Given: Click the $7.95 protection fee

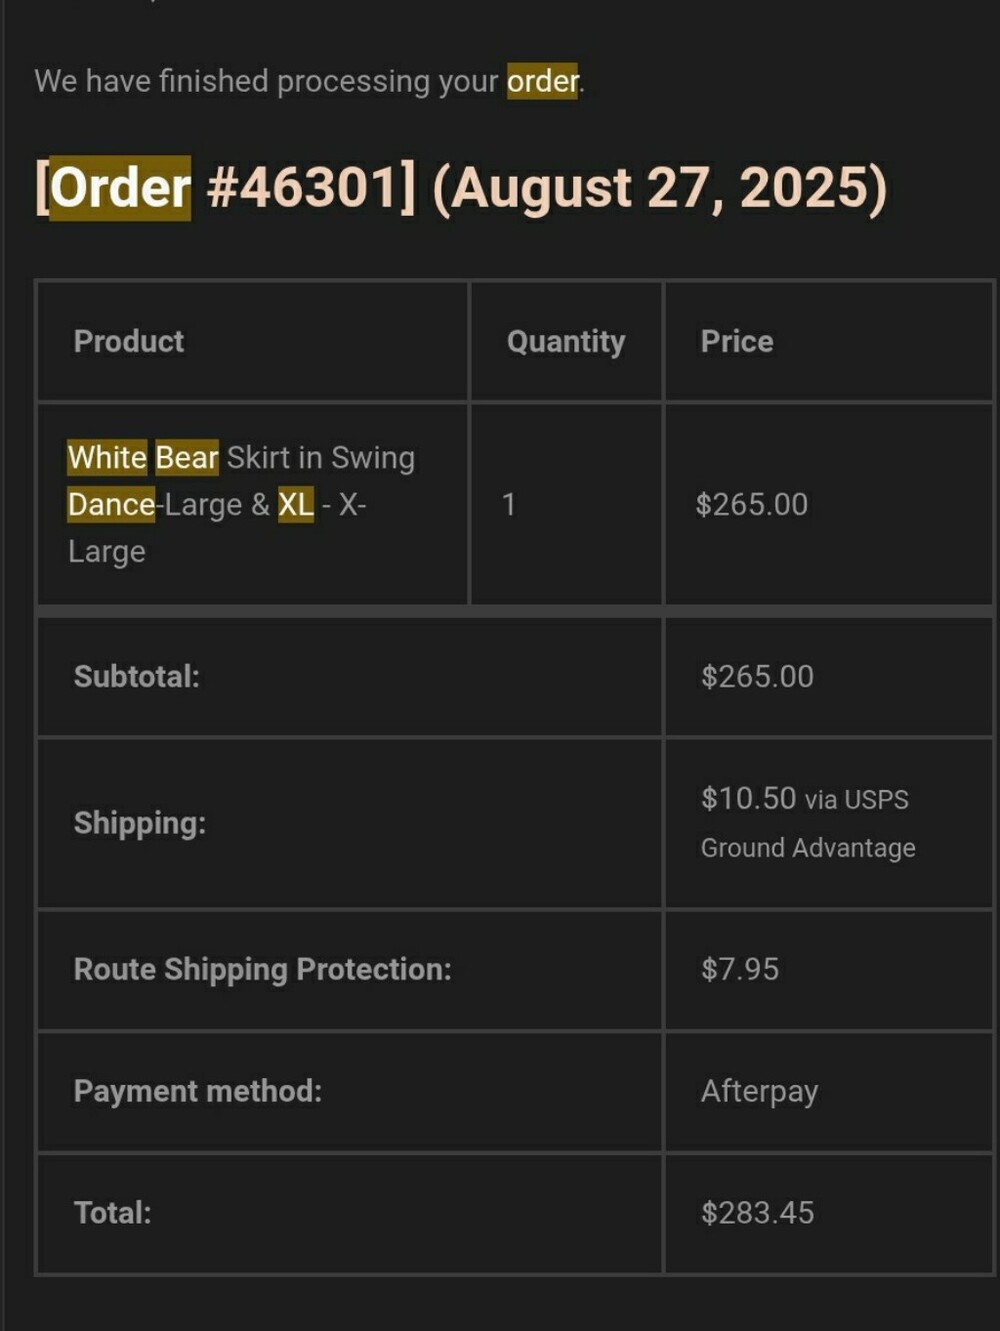Looking at the screenshot, I should pos(740,969).
